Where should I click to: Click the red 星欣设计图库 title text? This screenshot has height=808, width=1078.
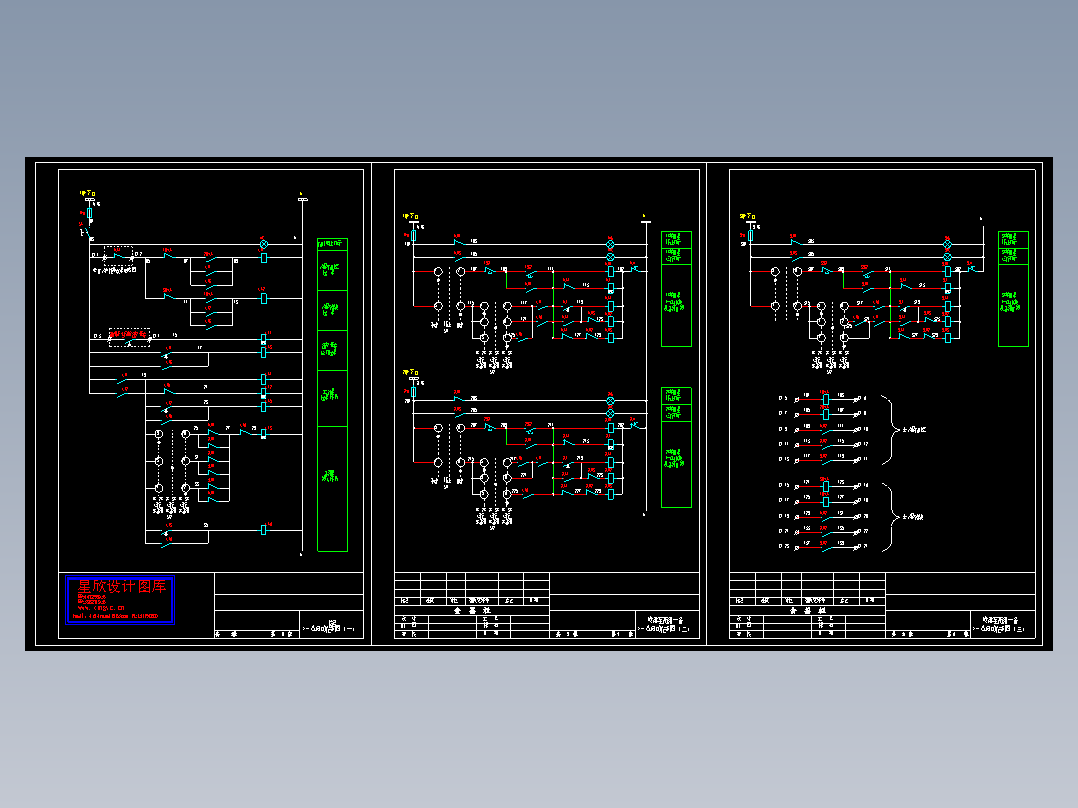[122, 587]
